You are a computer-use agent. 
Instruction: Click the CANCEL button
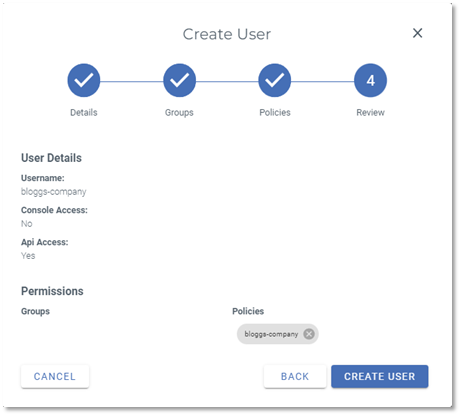click(x=55, y=376)
